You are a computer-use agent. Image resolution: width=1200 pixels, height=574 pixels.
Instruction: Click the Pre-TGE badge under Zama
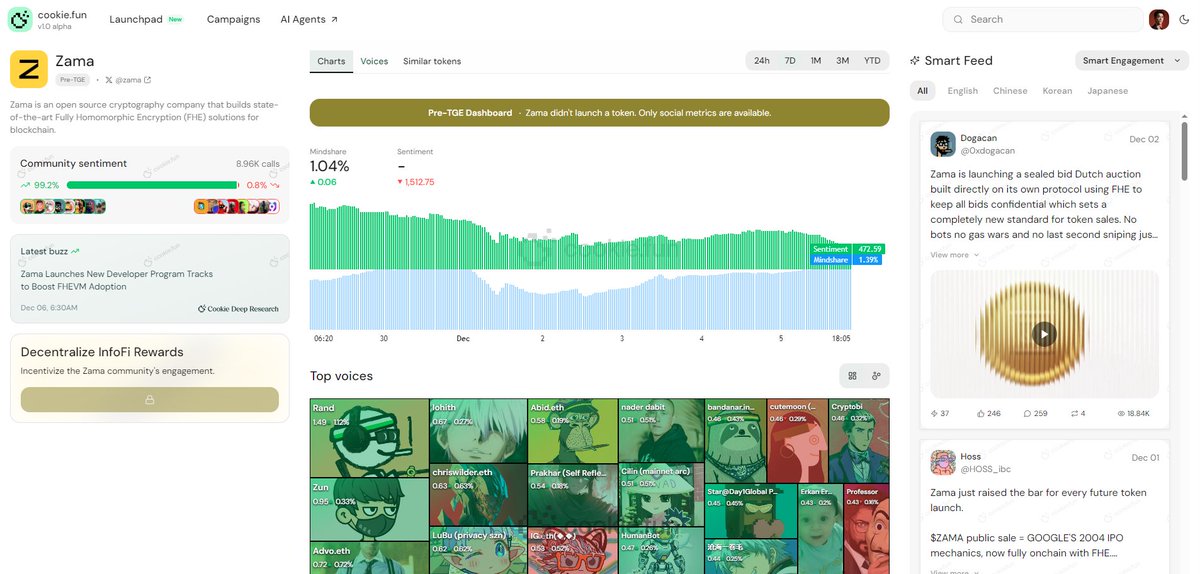(73, 80)
